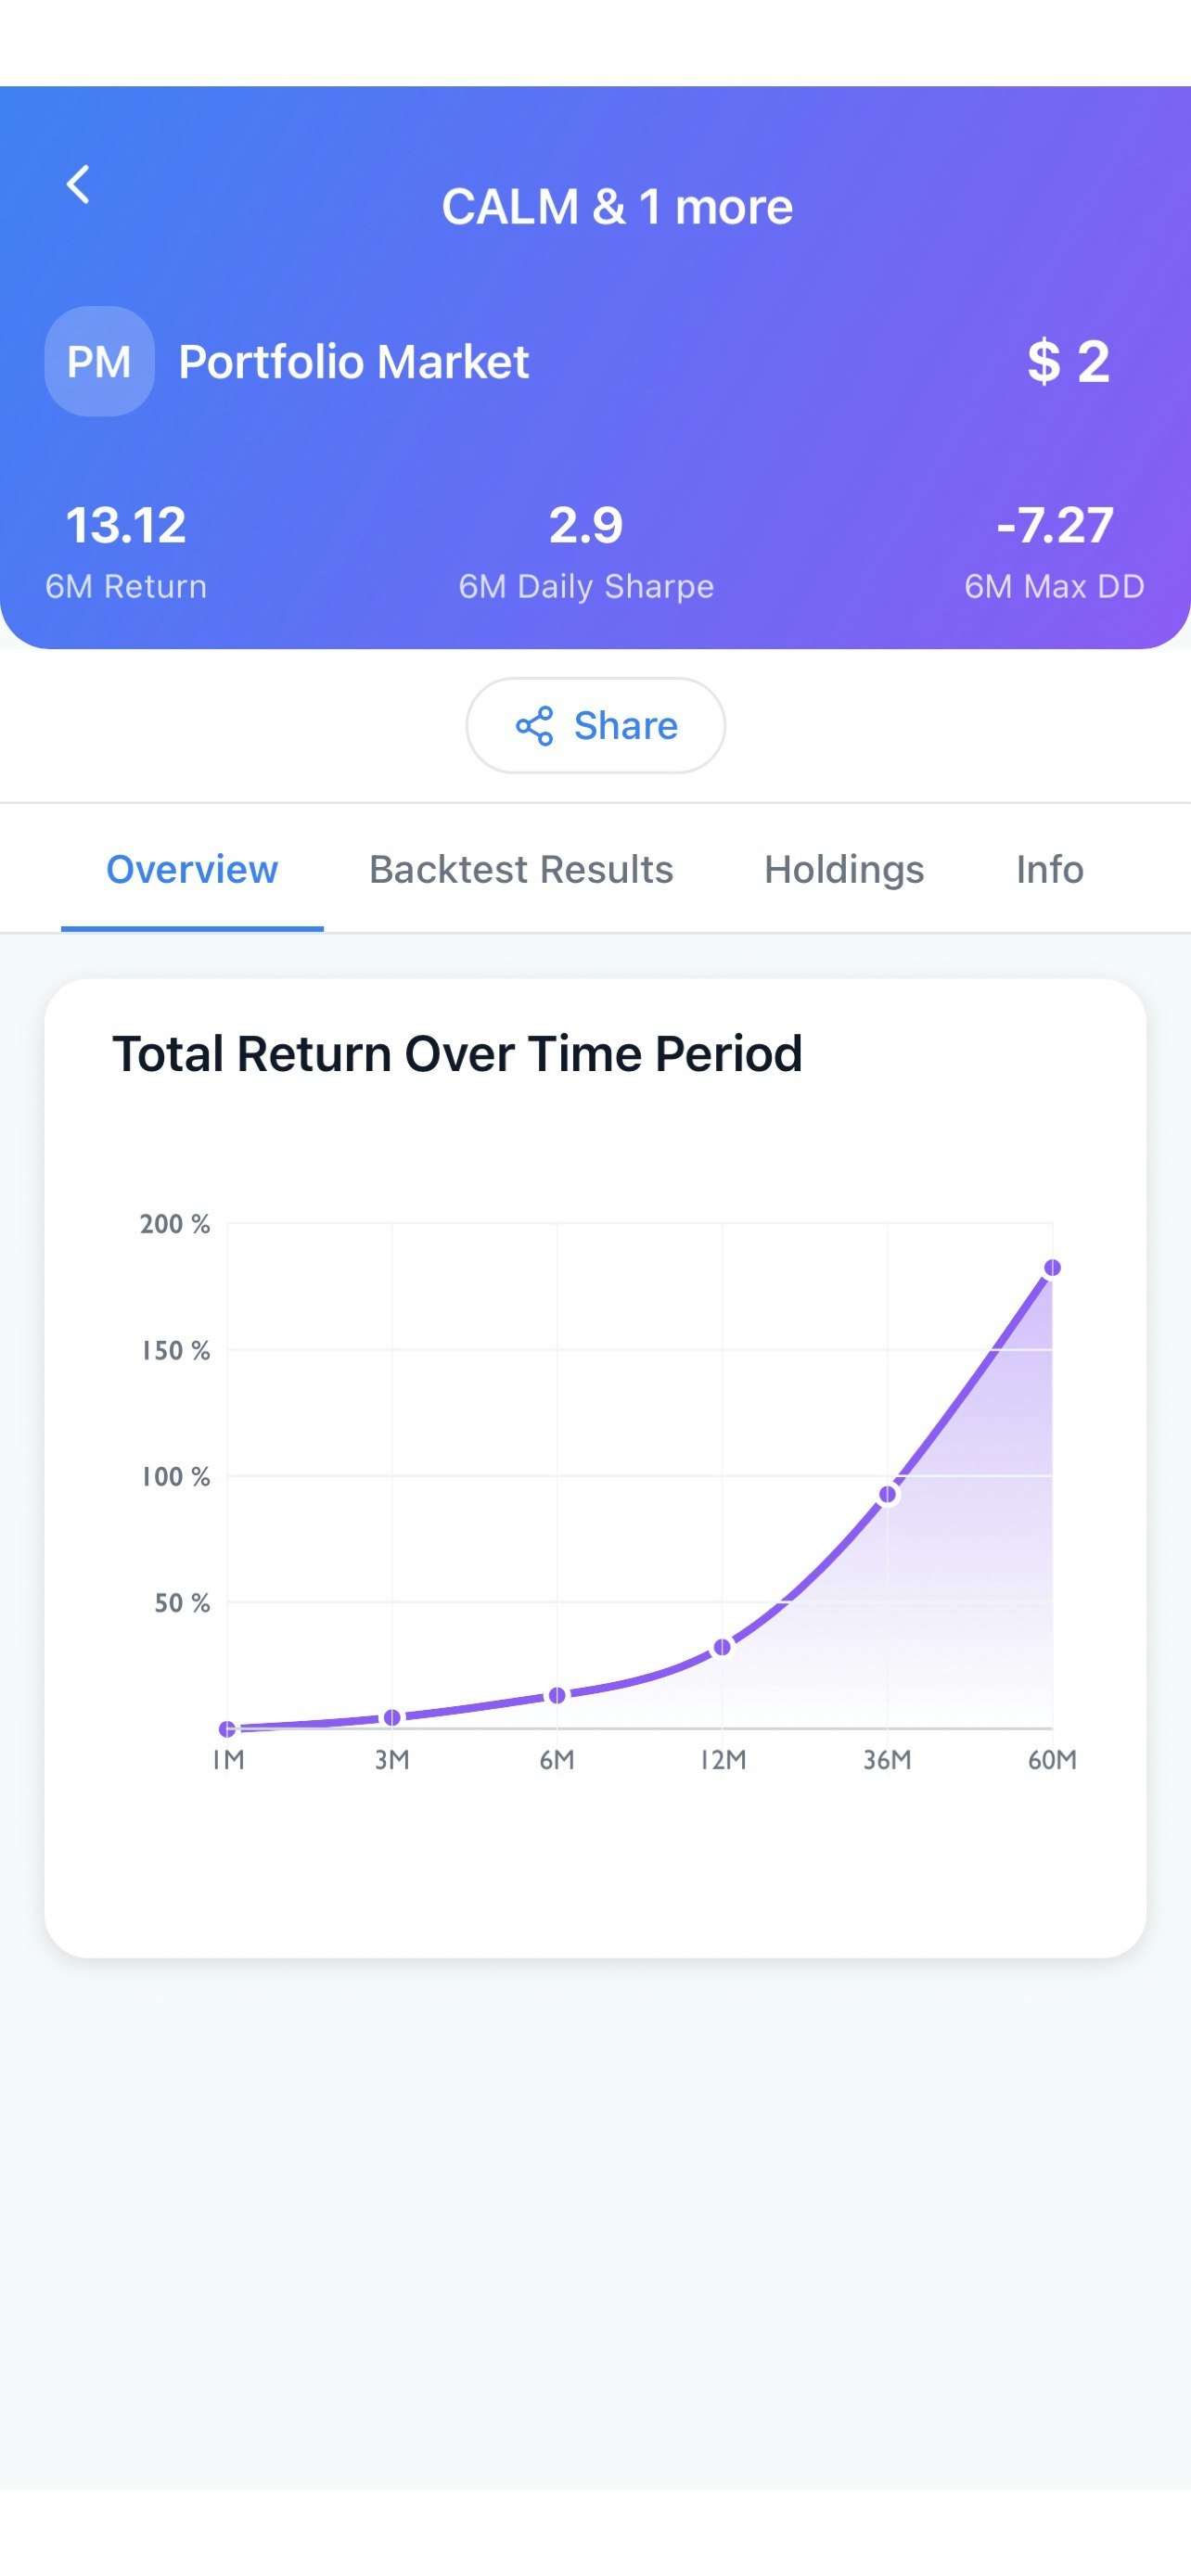Tap the Total Return Over Time Period heading
This screenshot has height=2576, width=1191.
(x=458, y=1052)
